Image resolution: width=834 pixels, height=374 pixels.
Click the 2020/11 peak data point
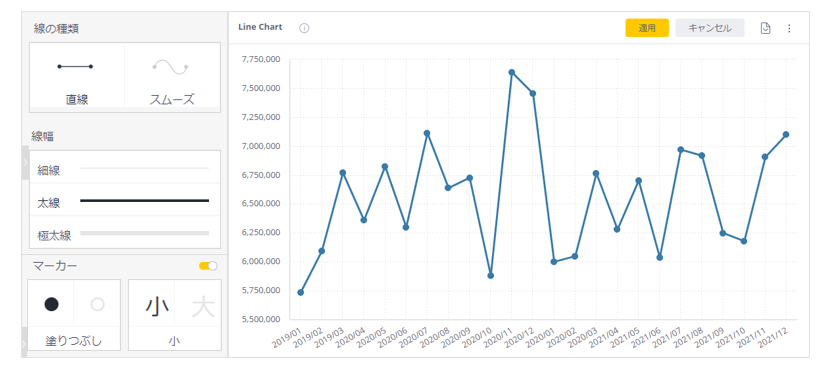click(x=511, y=72)
